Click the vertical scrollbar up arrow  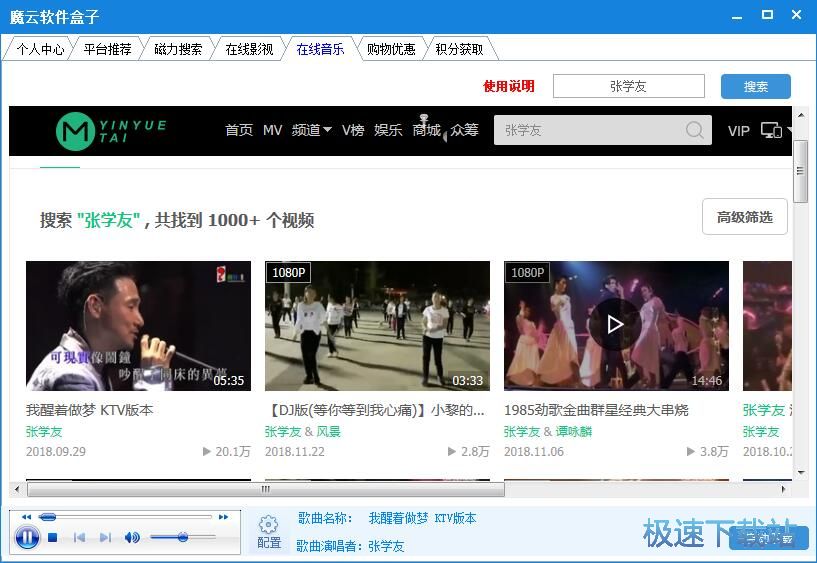click(800, 115)
